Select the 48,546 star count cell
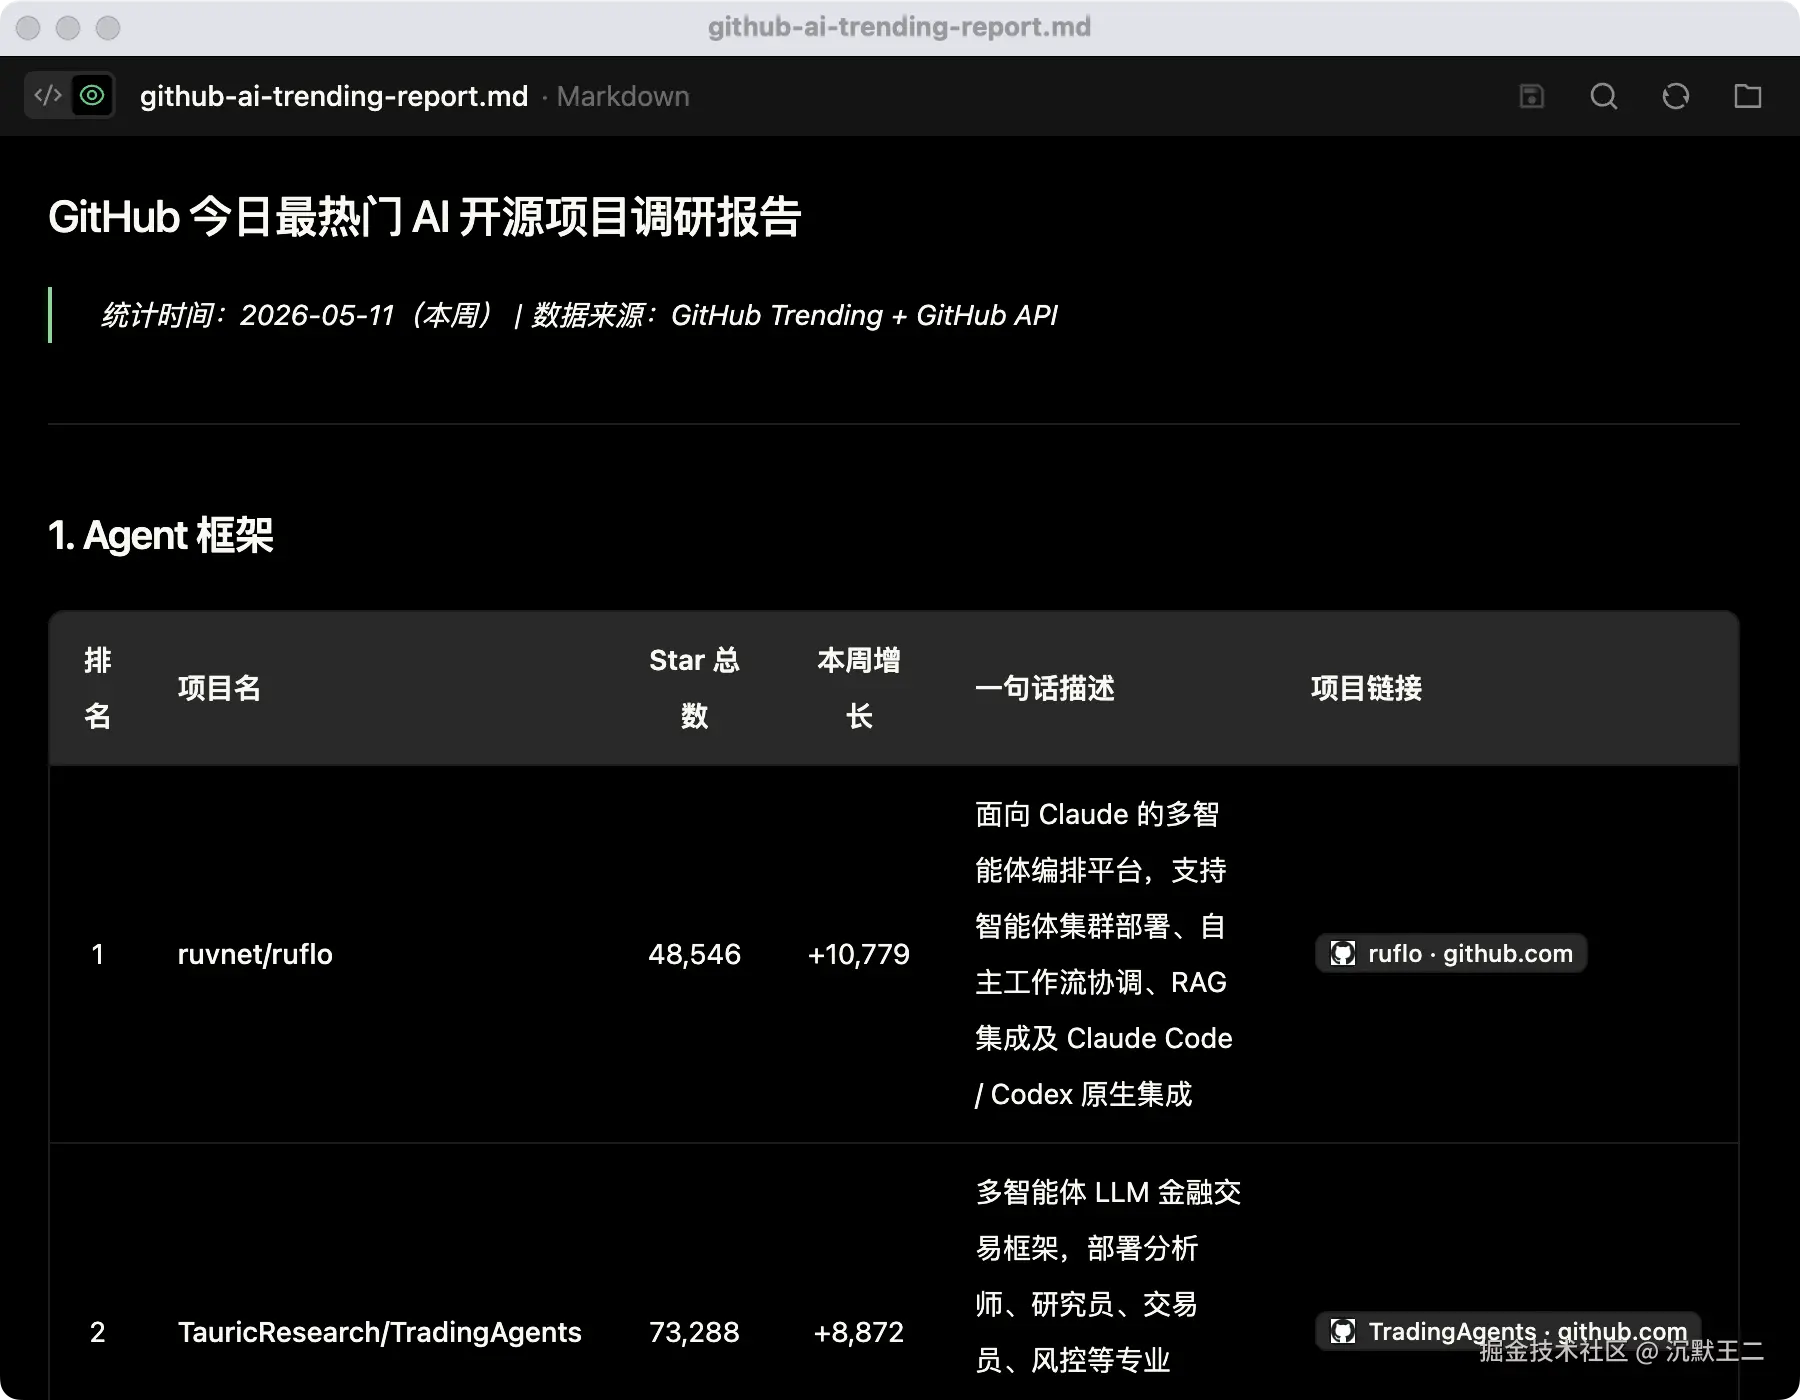1800x1400 pixels. pos(694,954)
